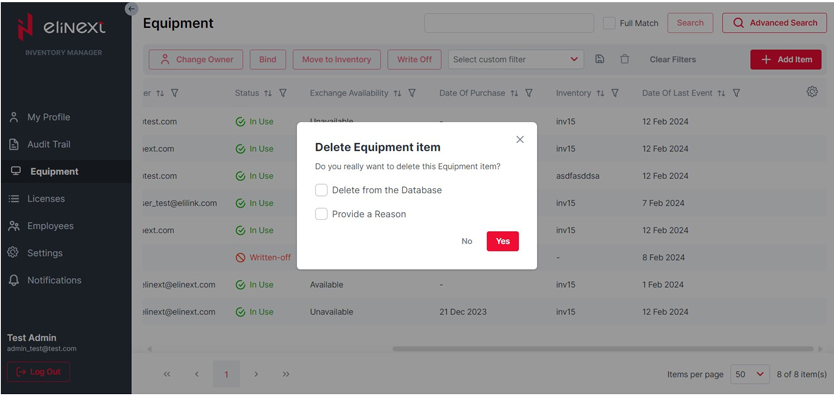Filter the Date Of Purchase column
The width and height of the screenshot is (834, 396).
tap(529, 93)
